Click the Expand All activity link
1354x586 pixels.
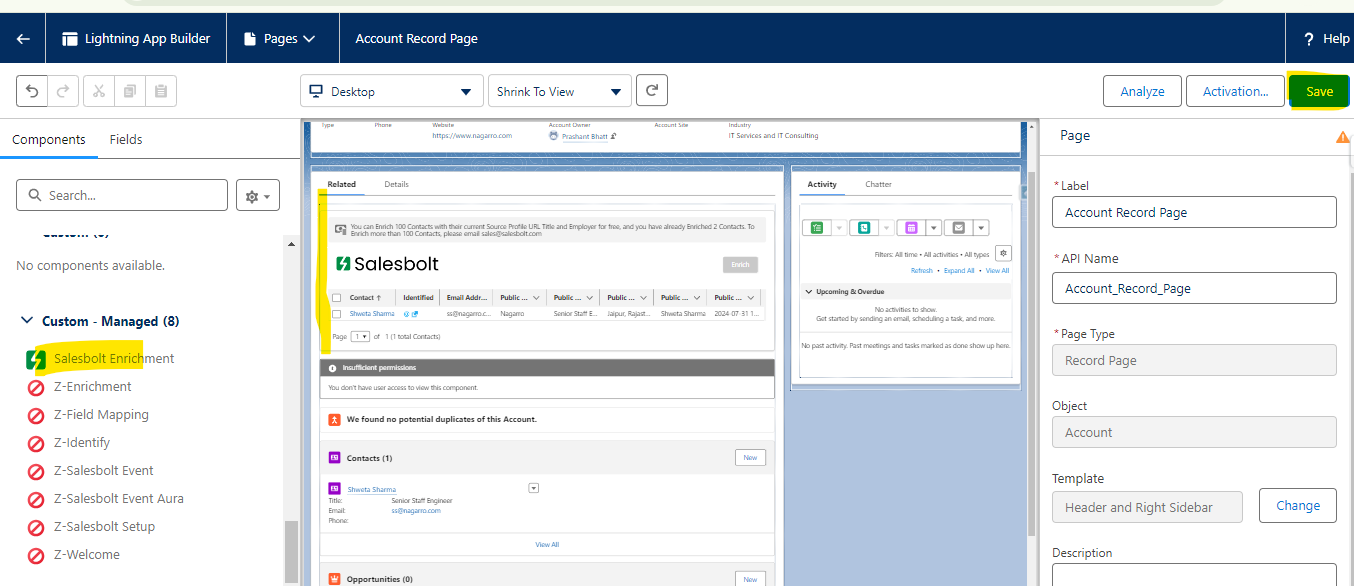pos(959,271)
